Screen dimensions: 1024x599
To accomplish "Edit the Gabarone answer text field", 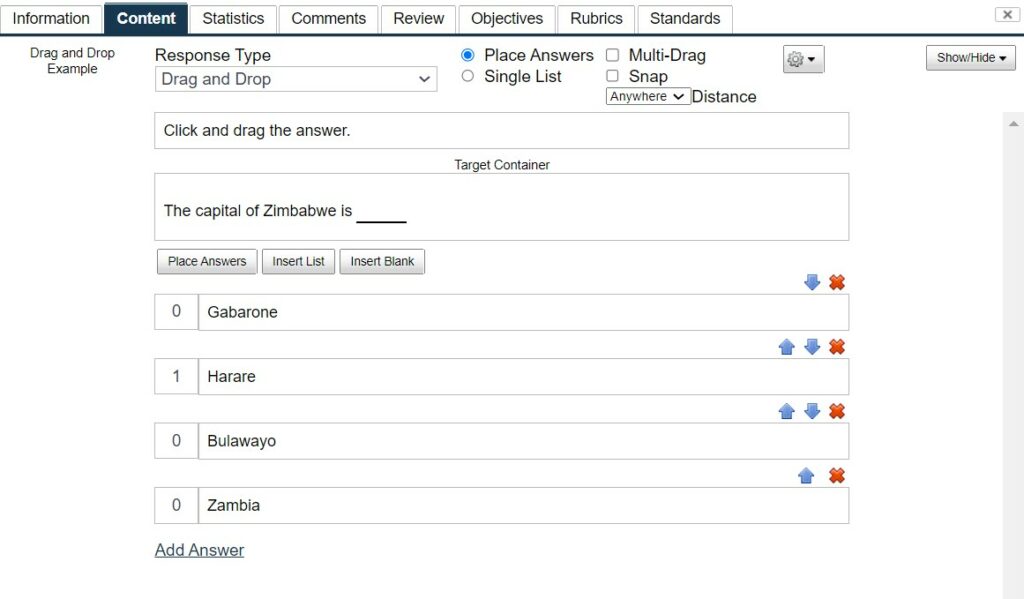I will 524,312.
